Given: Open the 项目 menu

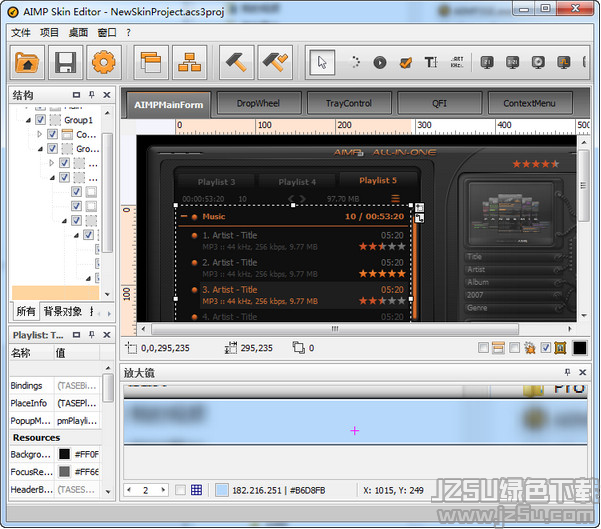Looking at the screenshot, I should pyautogui.click(x=49, y=33).
